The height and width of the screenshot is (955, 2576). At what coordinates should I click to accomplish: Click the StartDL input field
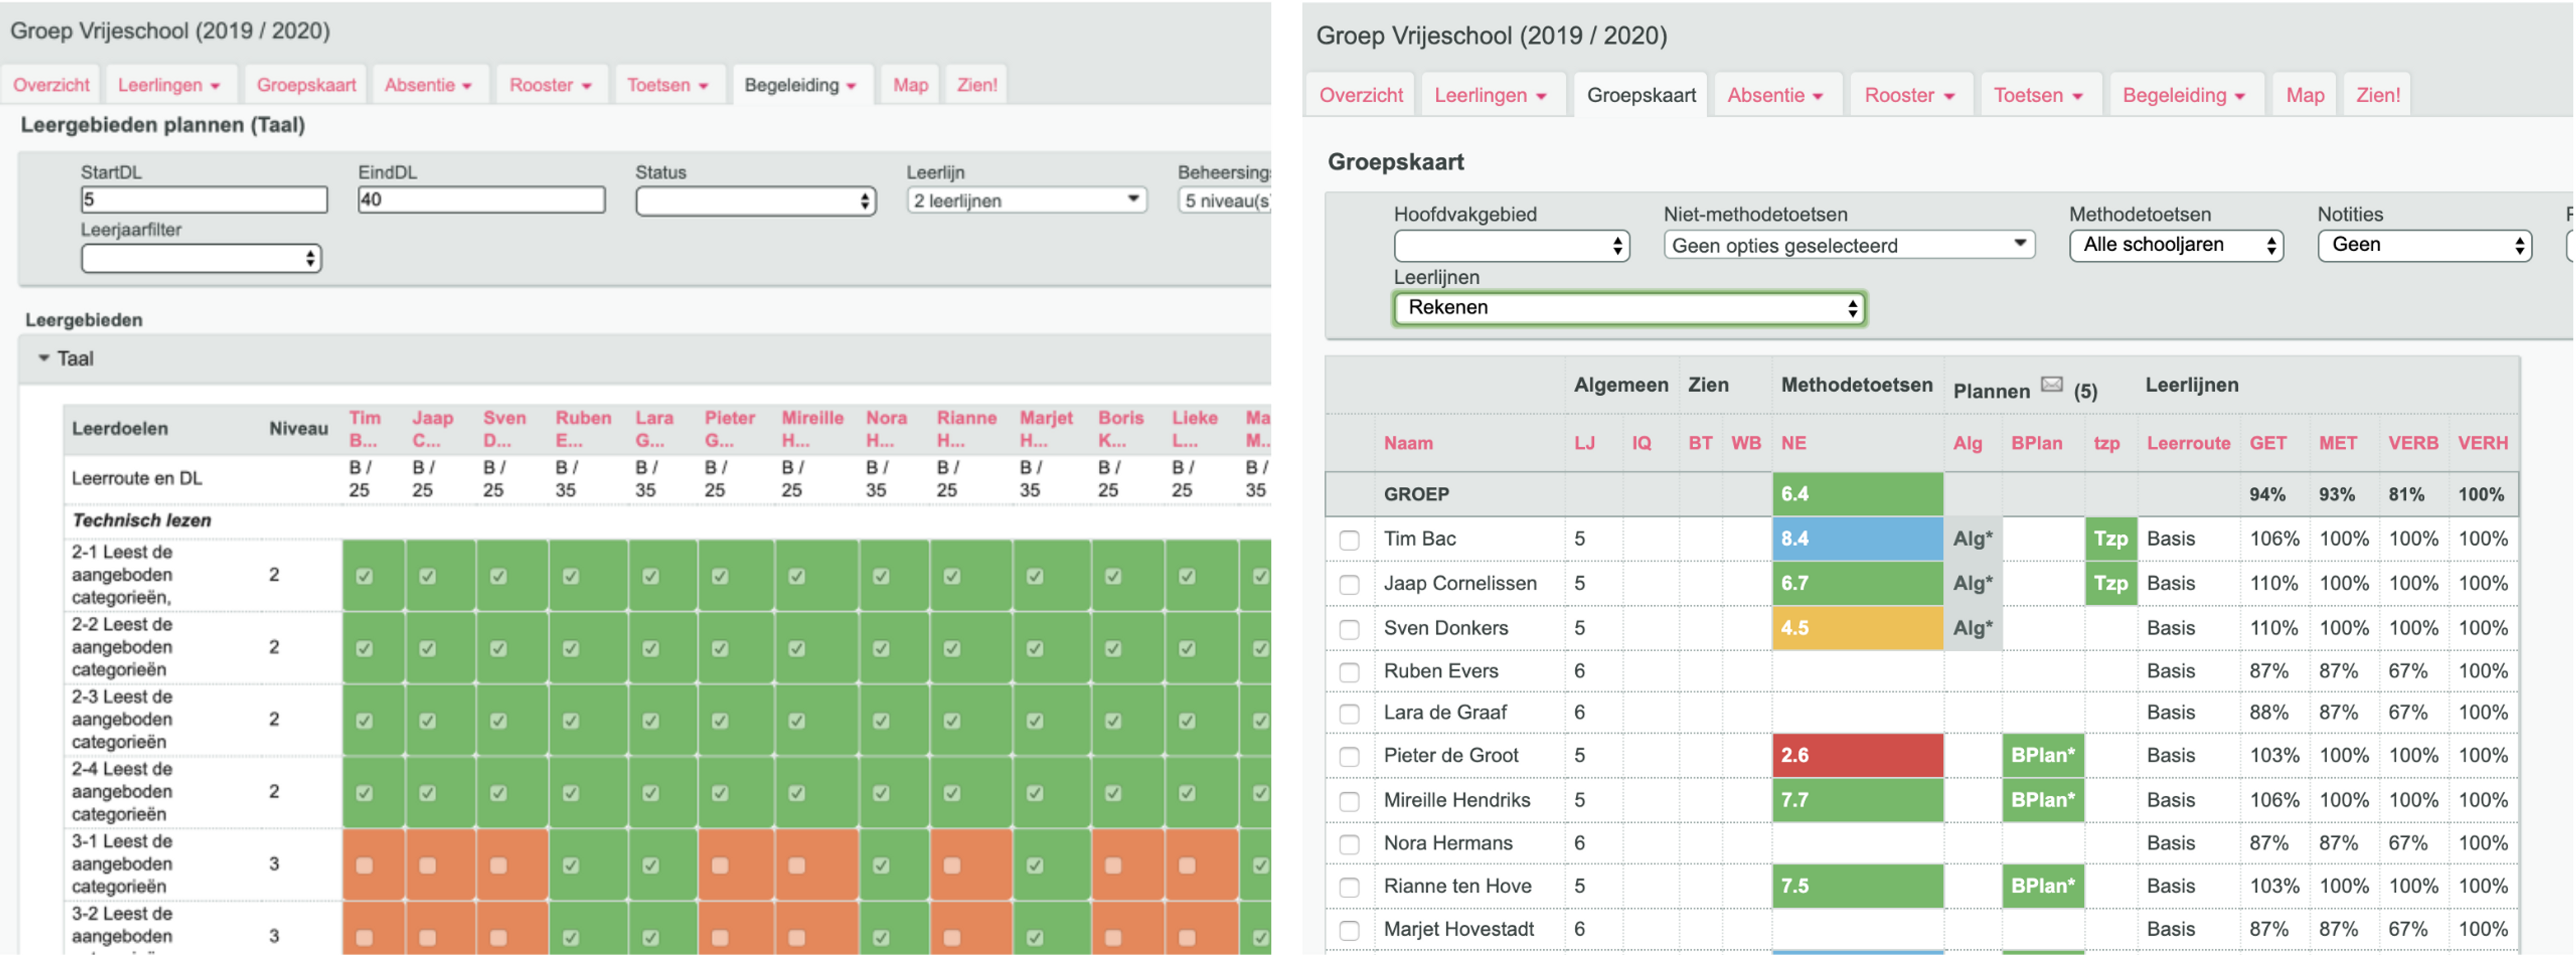click(x=204, y=200)
